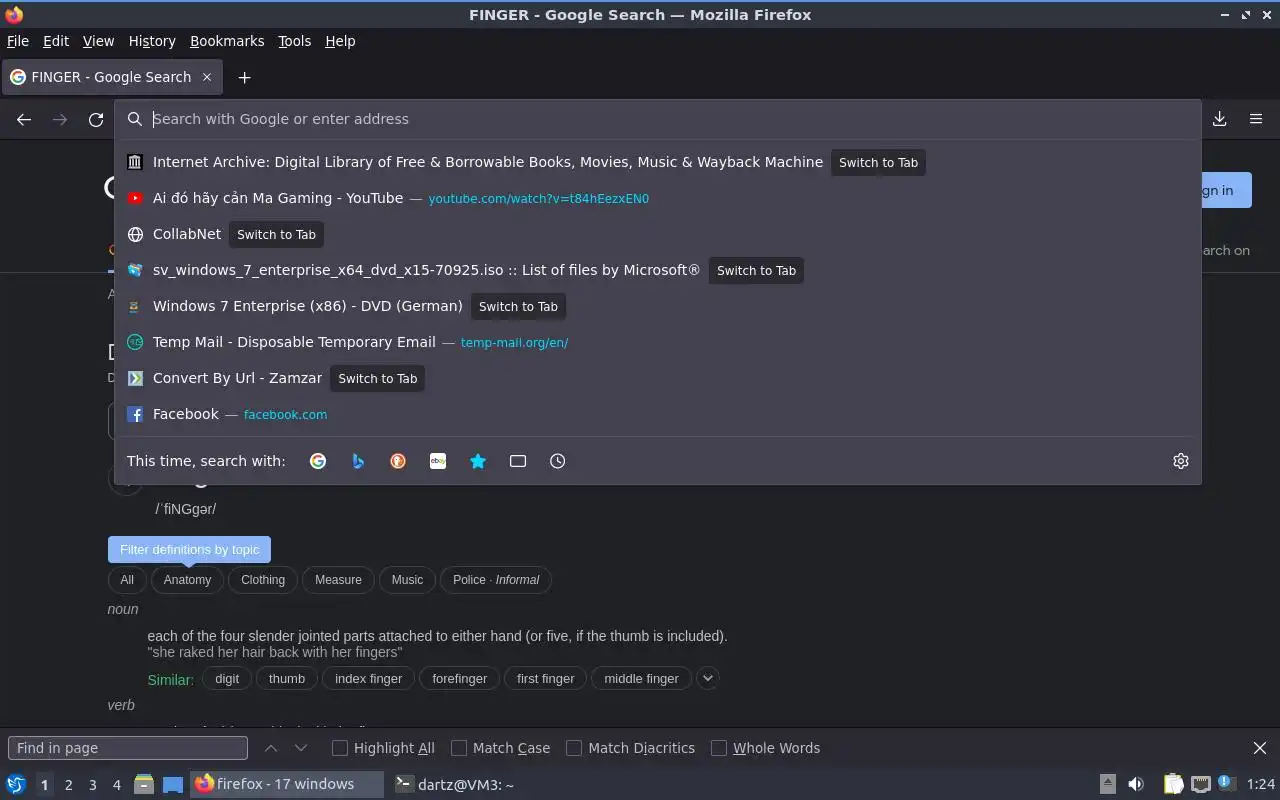Open a new tab

(244, 77)
